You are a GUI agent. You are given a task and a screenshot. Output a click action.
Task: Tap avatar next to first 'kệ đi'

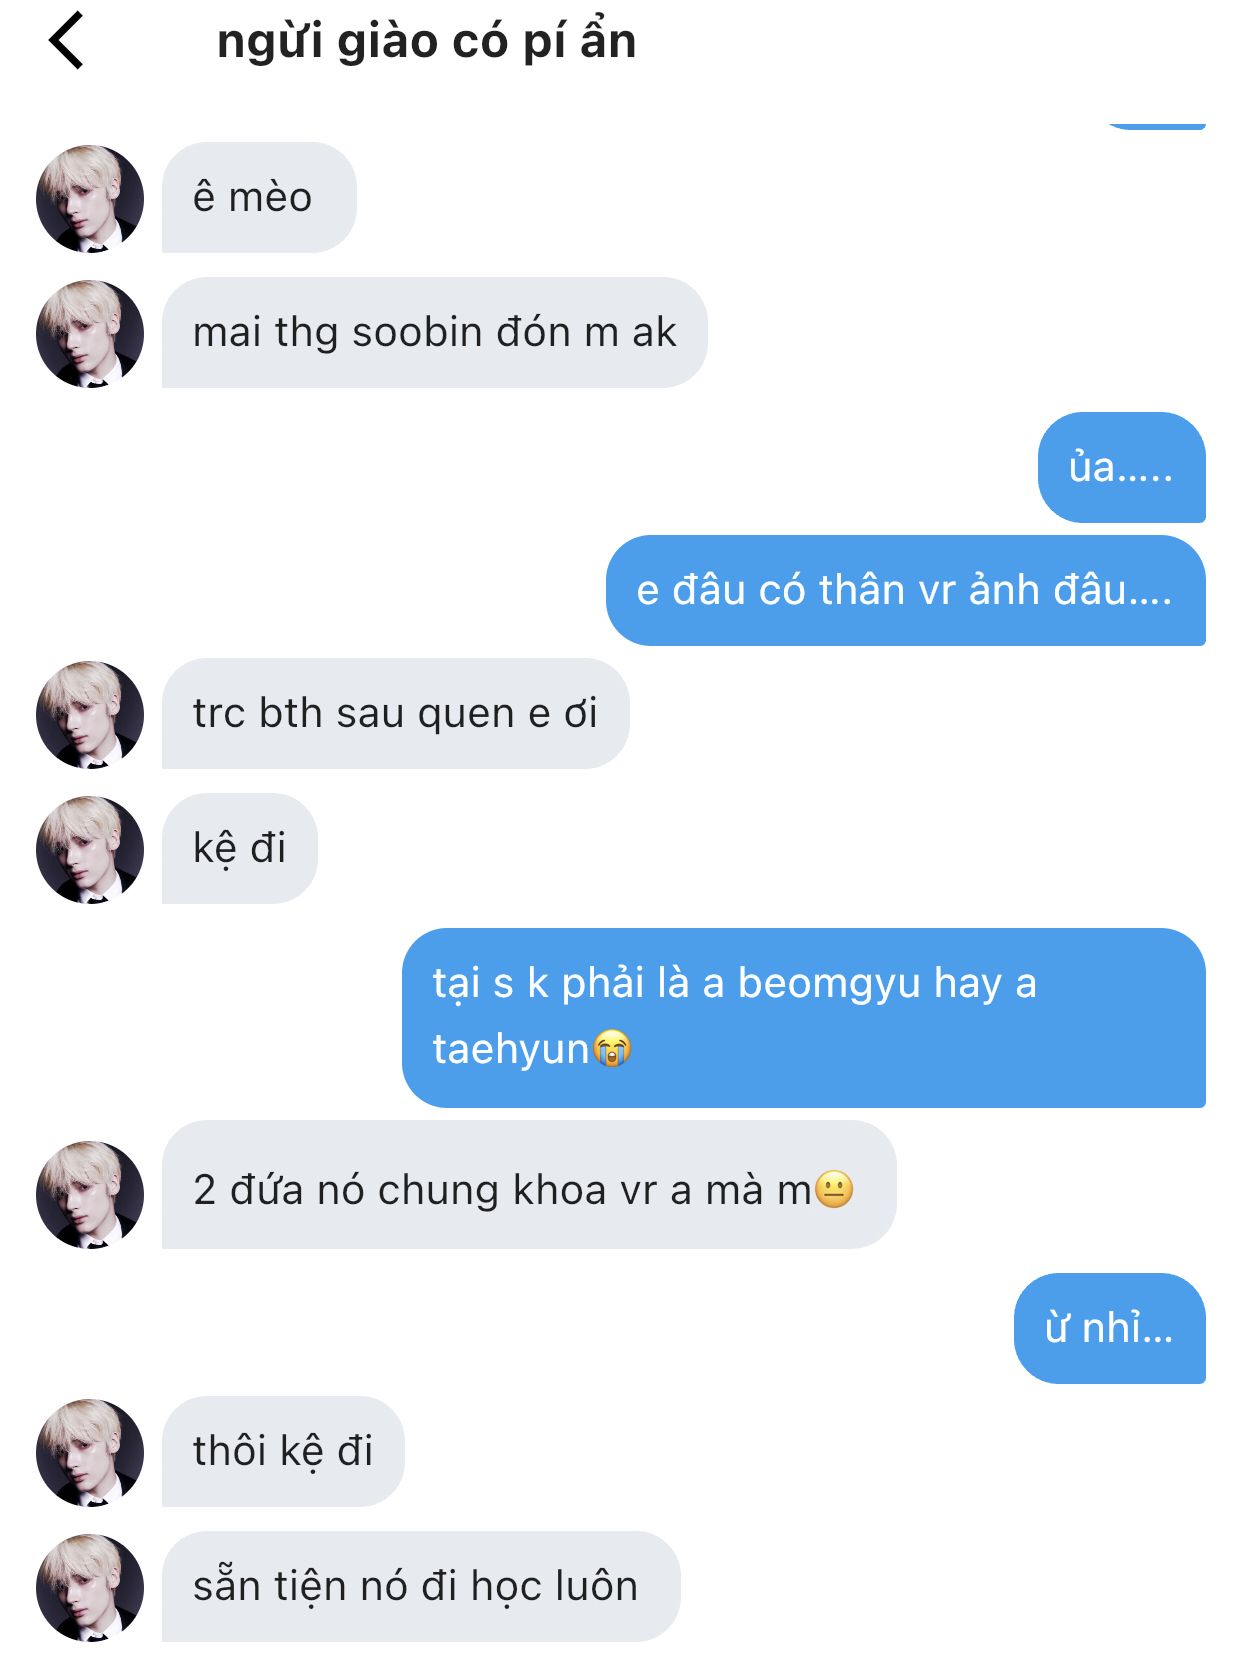point(90,849)
